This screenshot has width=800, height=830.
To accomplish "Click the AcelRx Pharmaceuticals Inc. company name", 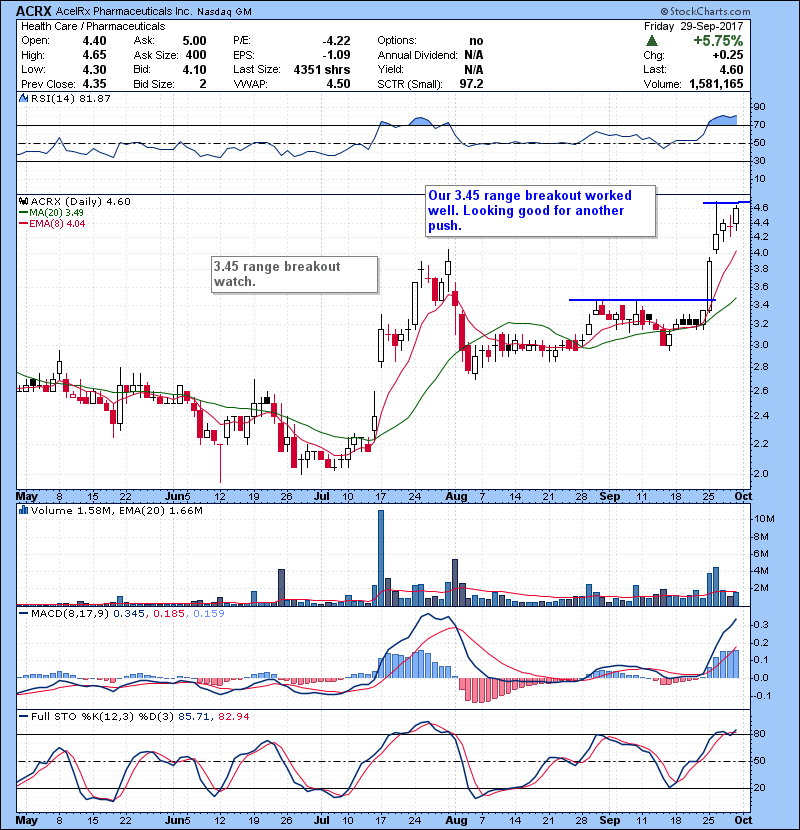I will click(x=124, y=11).
